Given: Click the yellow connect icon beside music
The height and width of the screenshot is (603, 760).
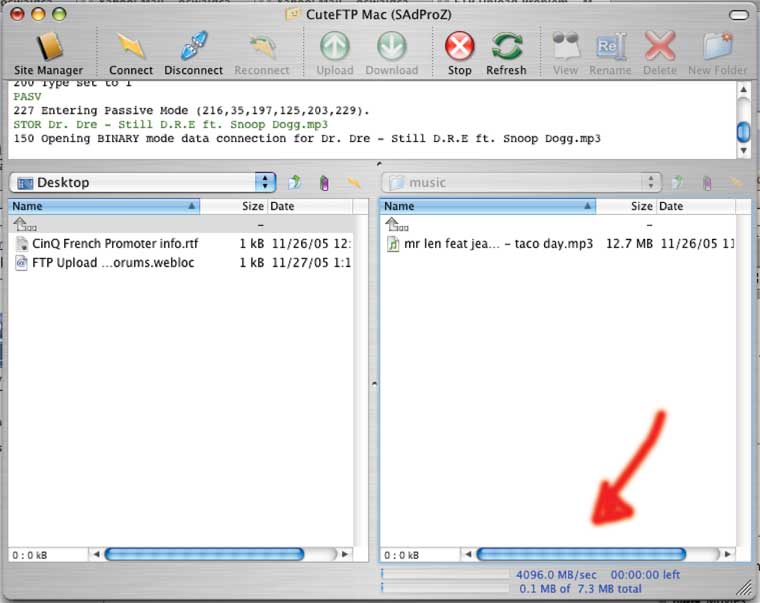Looking at the screenshot, I should [736, 183].
